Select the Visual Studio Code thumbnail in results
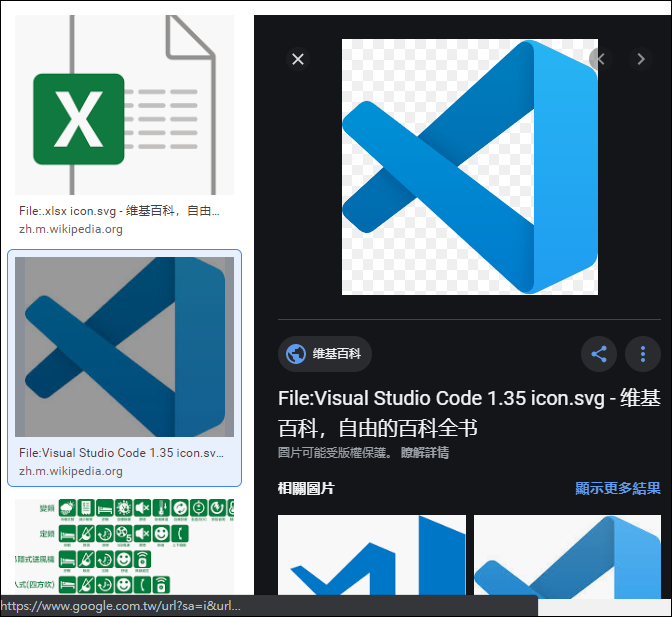The width and height of the screenshot is (672, 617). pos(124,347)
